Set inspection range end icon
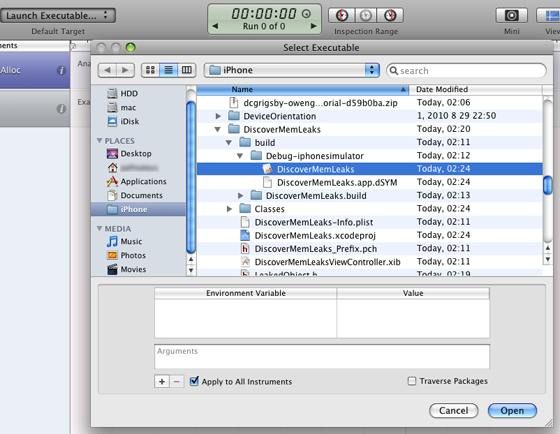Image resolution: width=560 pixels, height=434 pixels. click(x=390, y=15)
